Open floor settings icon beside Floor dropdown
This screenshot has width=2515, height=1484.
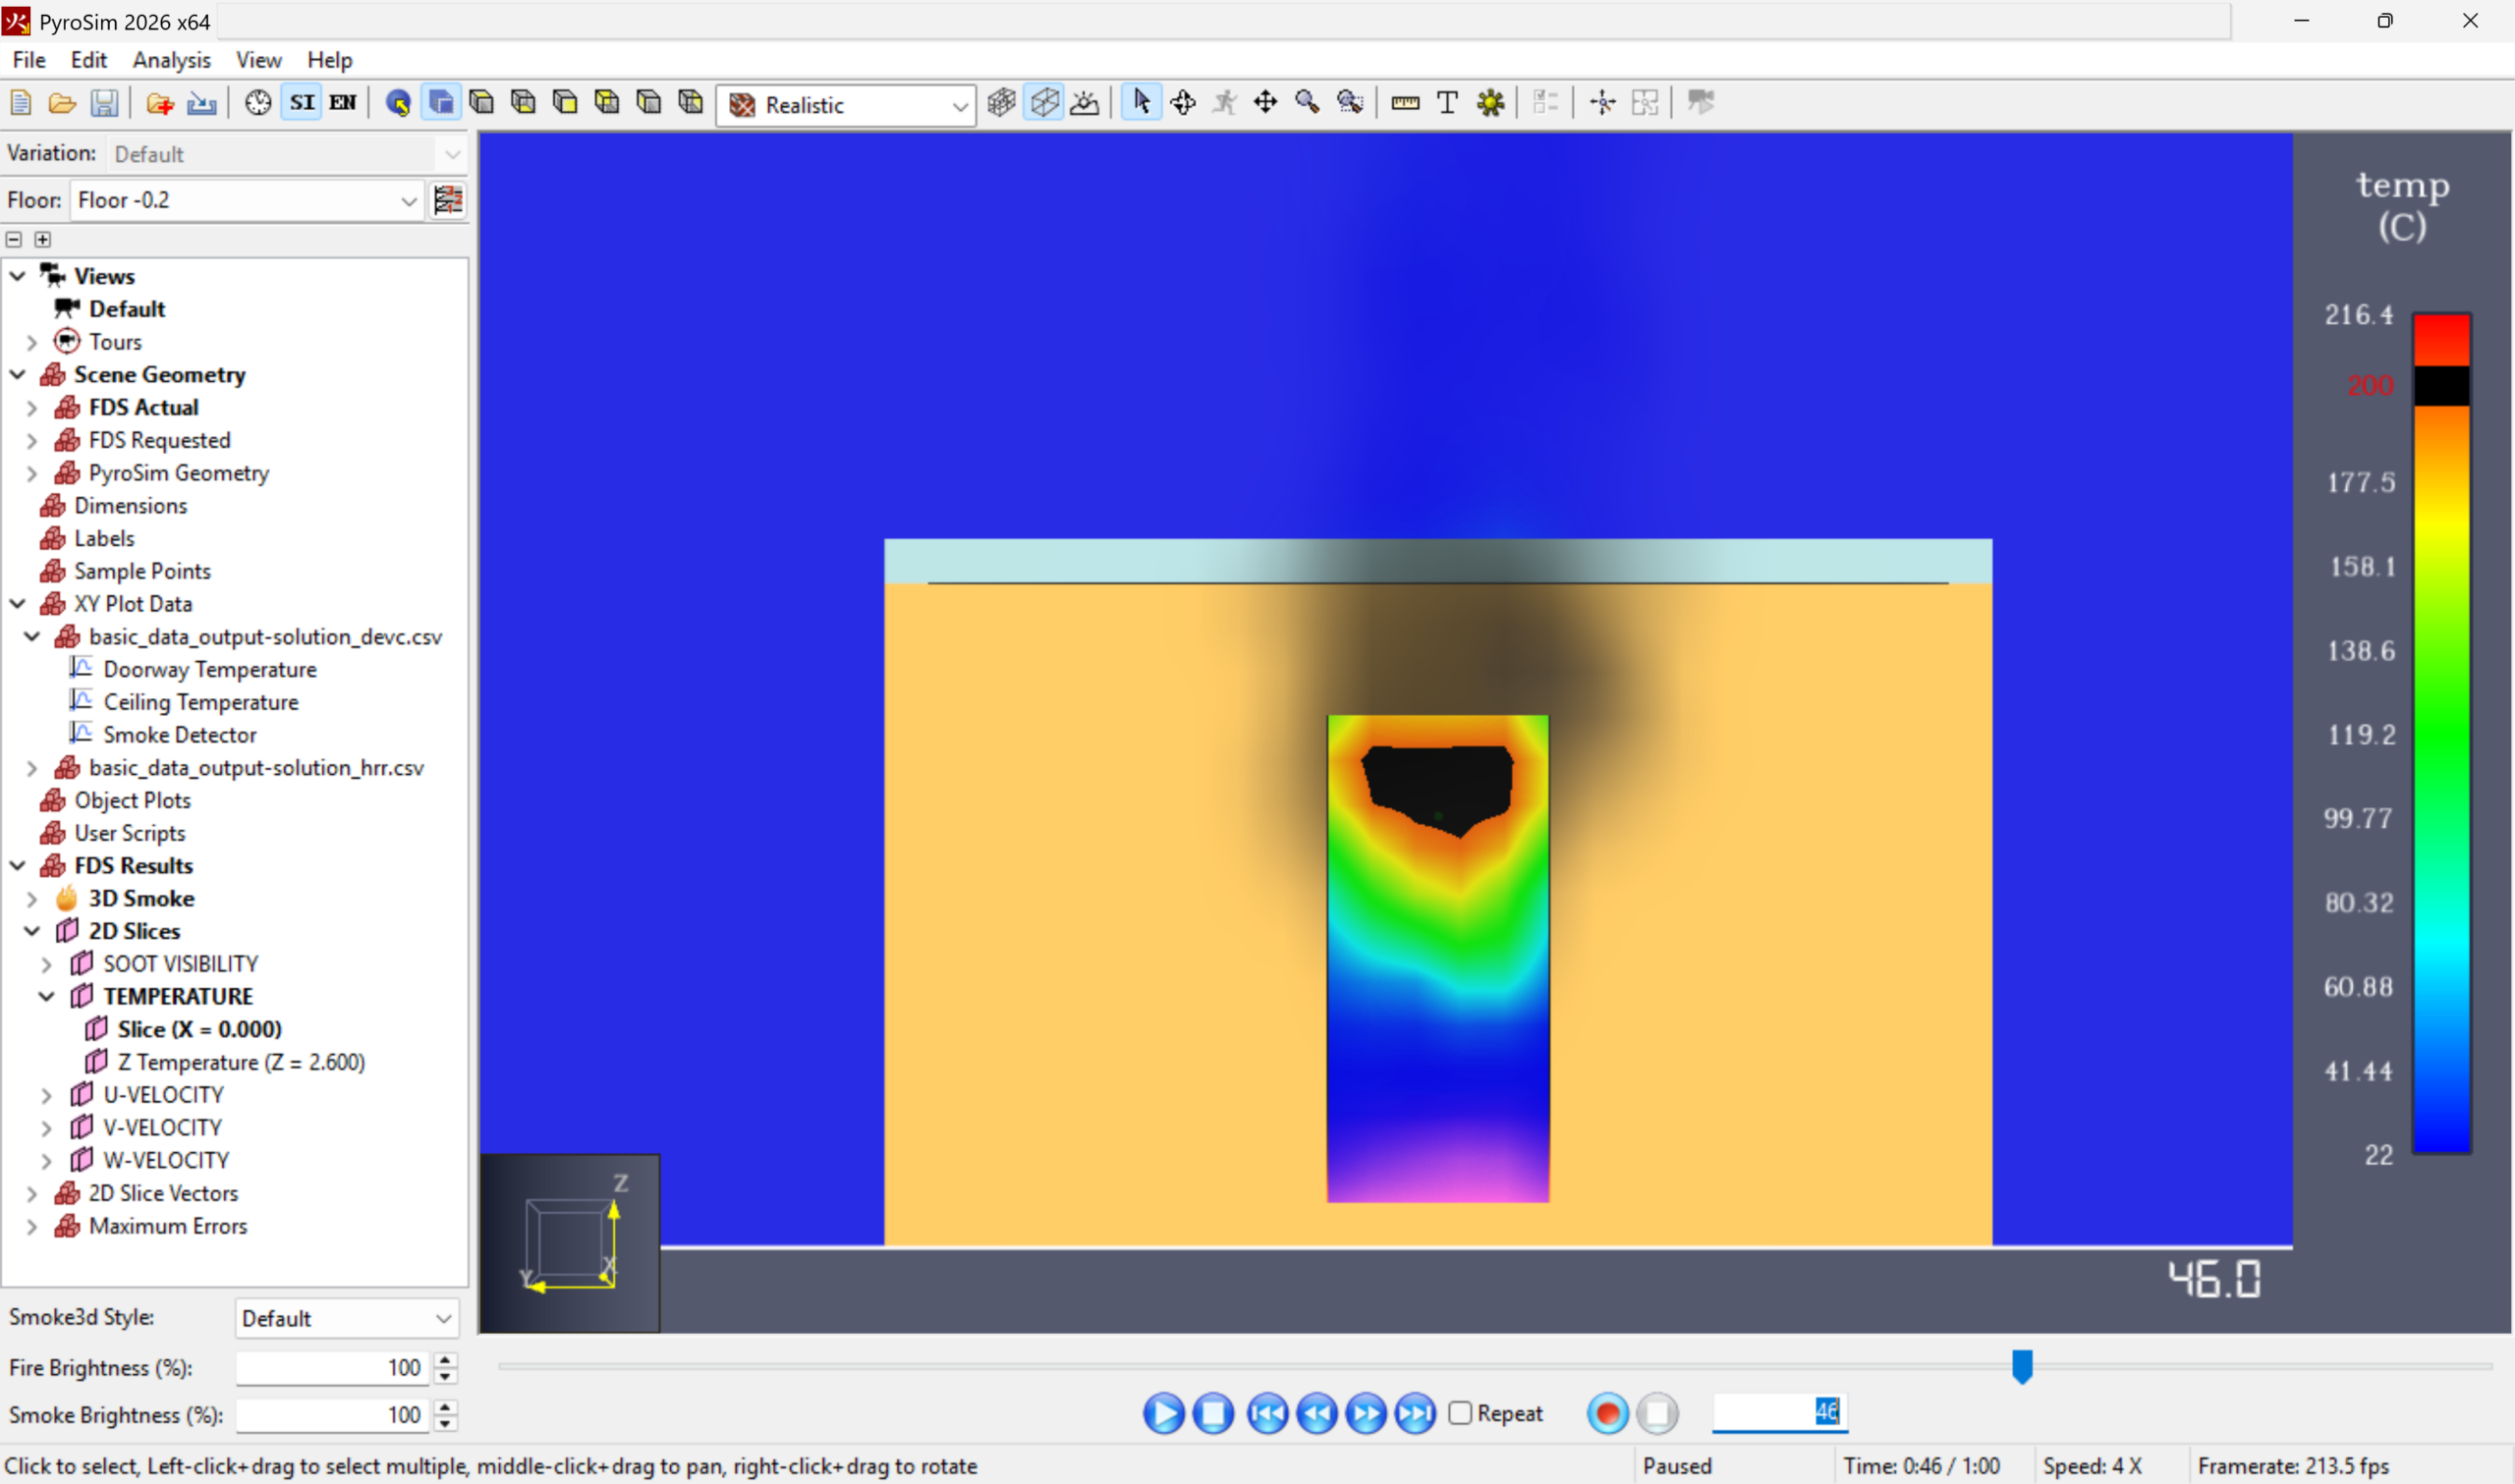[448, 200]
